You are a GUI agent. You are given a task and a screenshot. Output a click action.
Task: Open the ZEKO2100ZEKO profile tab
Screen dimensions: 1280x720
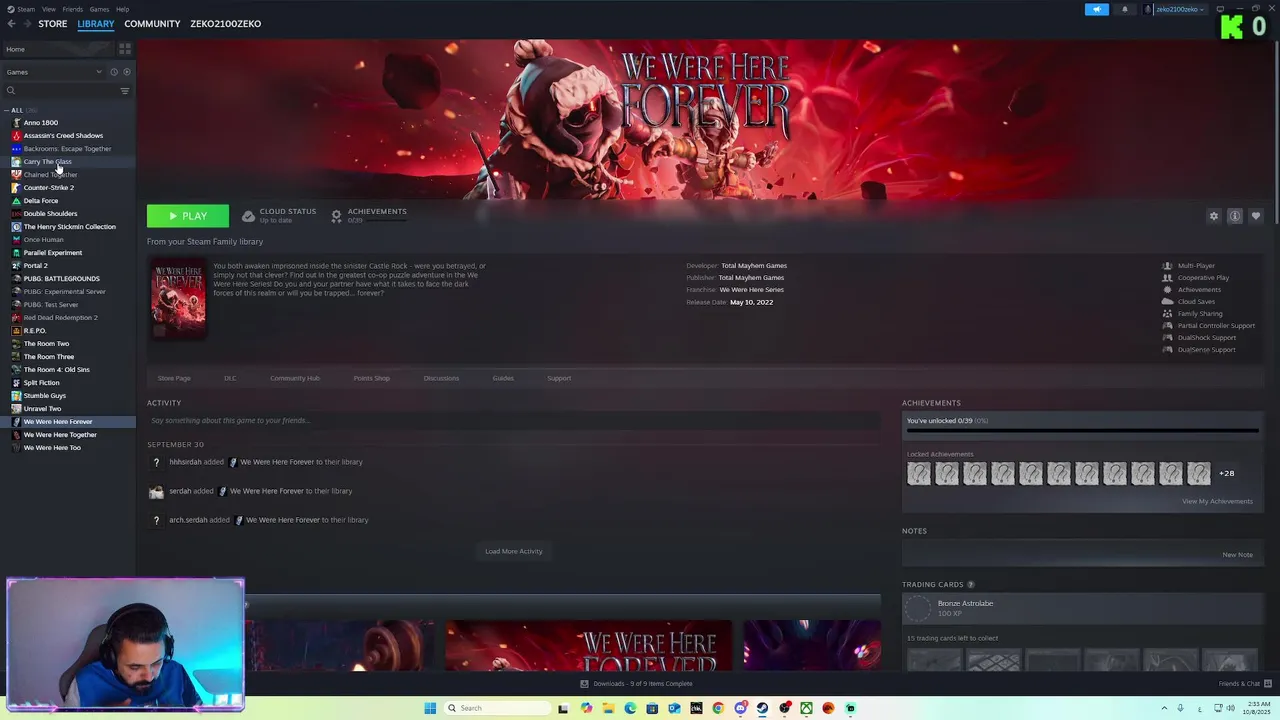[x=225, y=24]
